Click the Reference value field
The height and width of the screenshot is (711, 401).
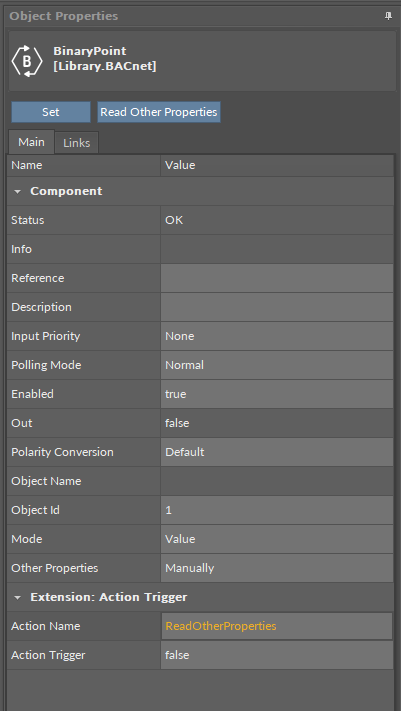click(x=277, y=278)
